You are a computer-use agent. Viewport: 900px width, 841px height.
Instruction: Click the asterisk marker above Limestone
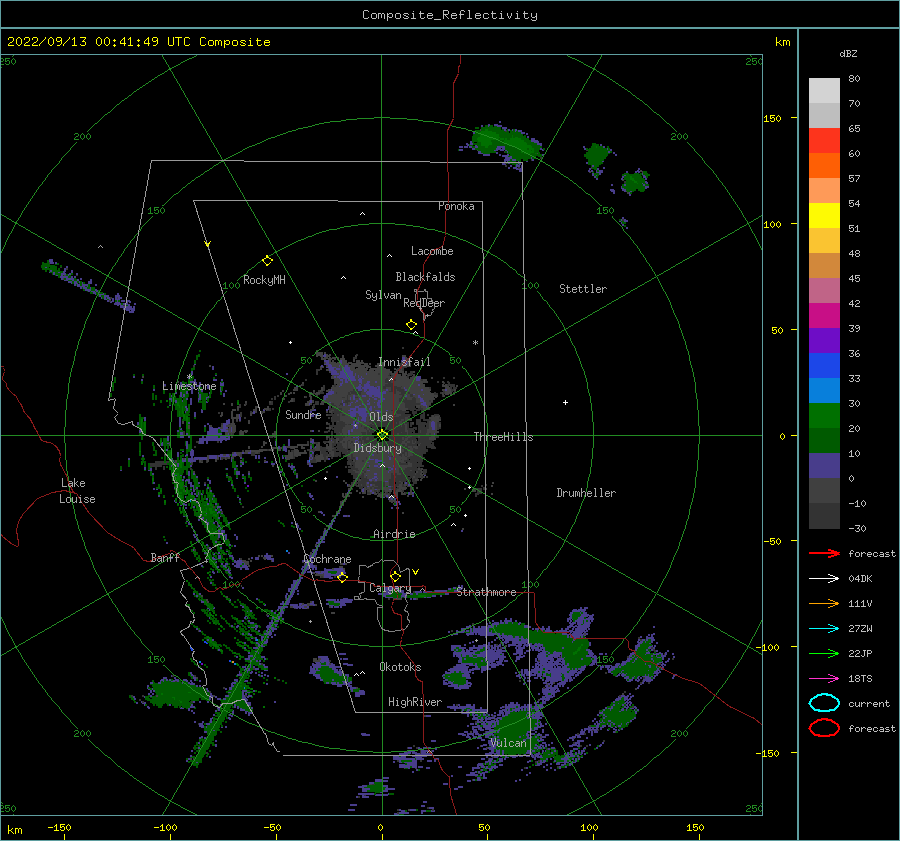(x=189, y=377)
